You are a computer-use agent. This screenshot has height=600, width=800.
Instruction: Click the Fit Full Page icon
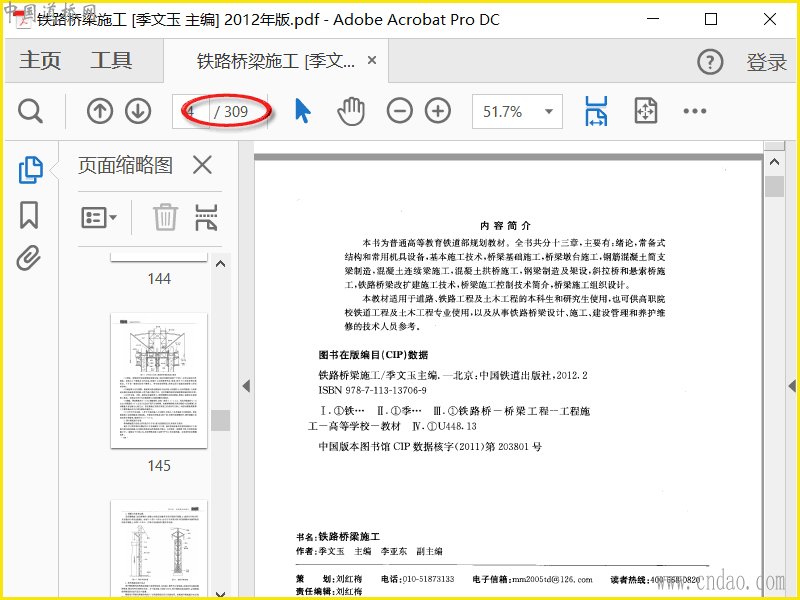click(645, 111)
